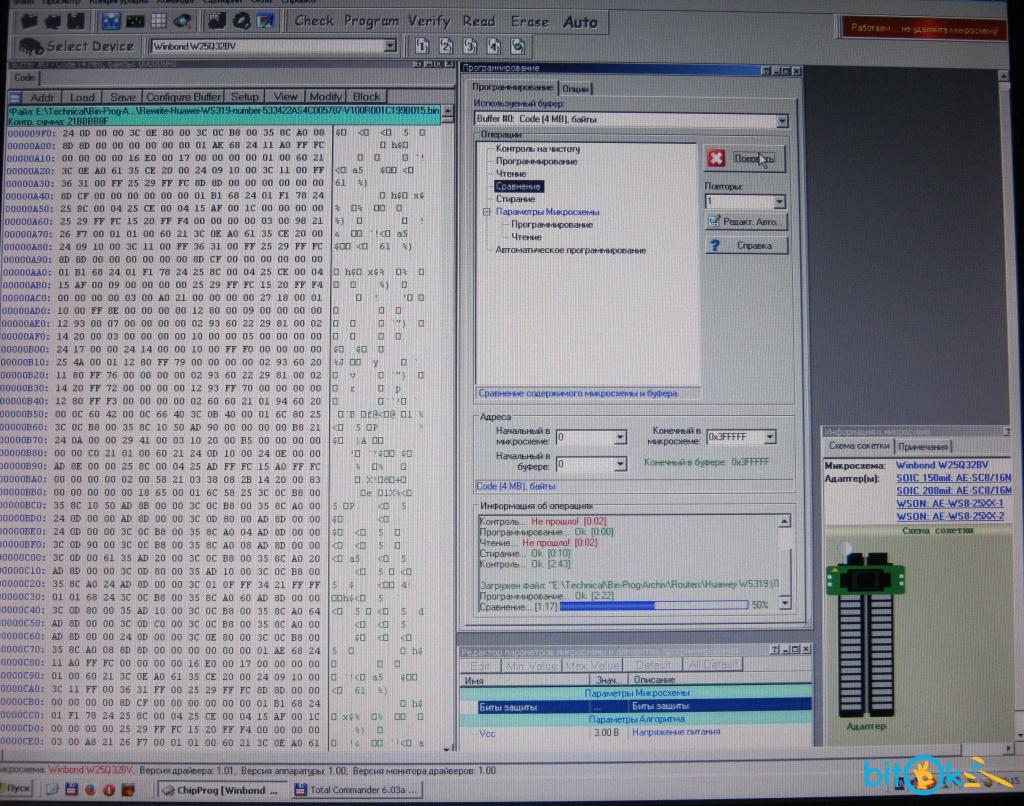Switch to Total Commander taskbar button

tap(356, 790)
